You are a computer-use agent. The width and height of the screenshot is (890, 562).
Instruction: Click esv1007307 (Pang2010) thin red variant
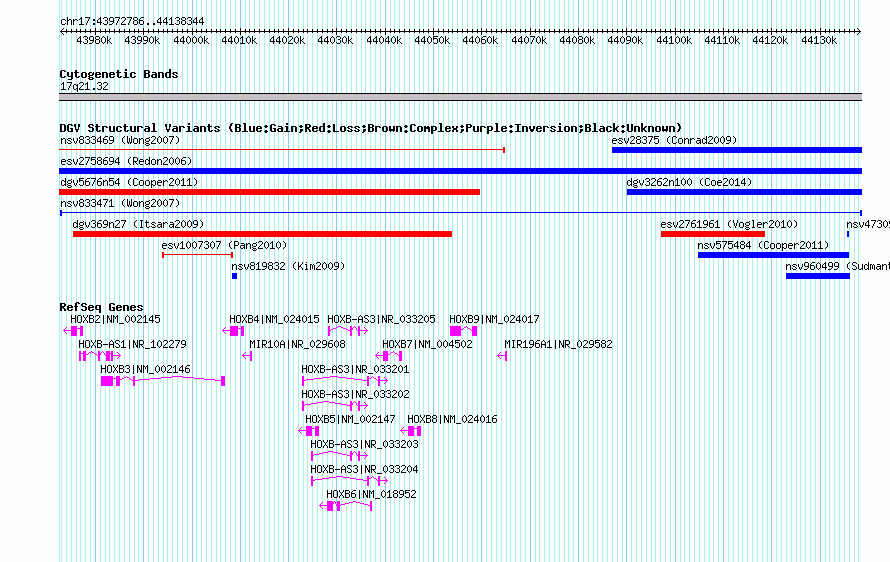coord(198,255)
